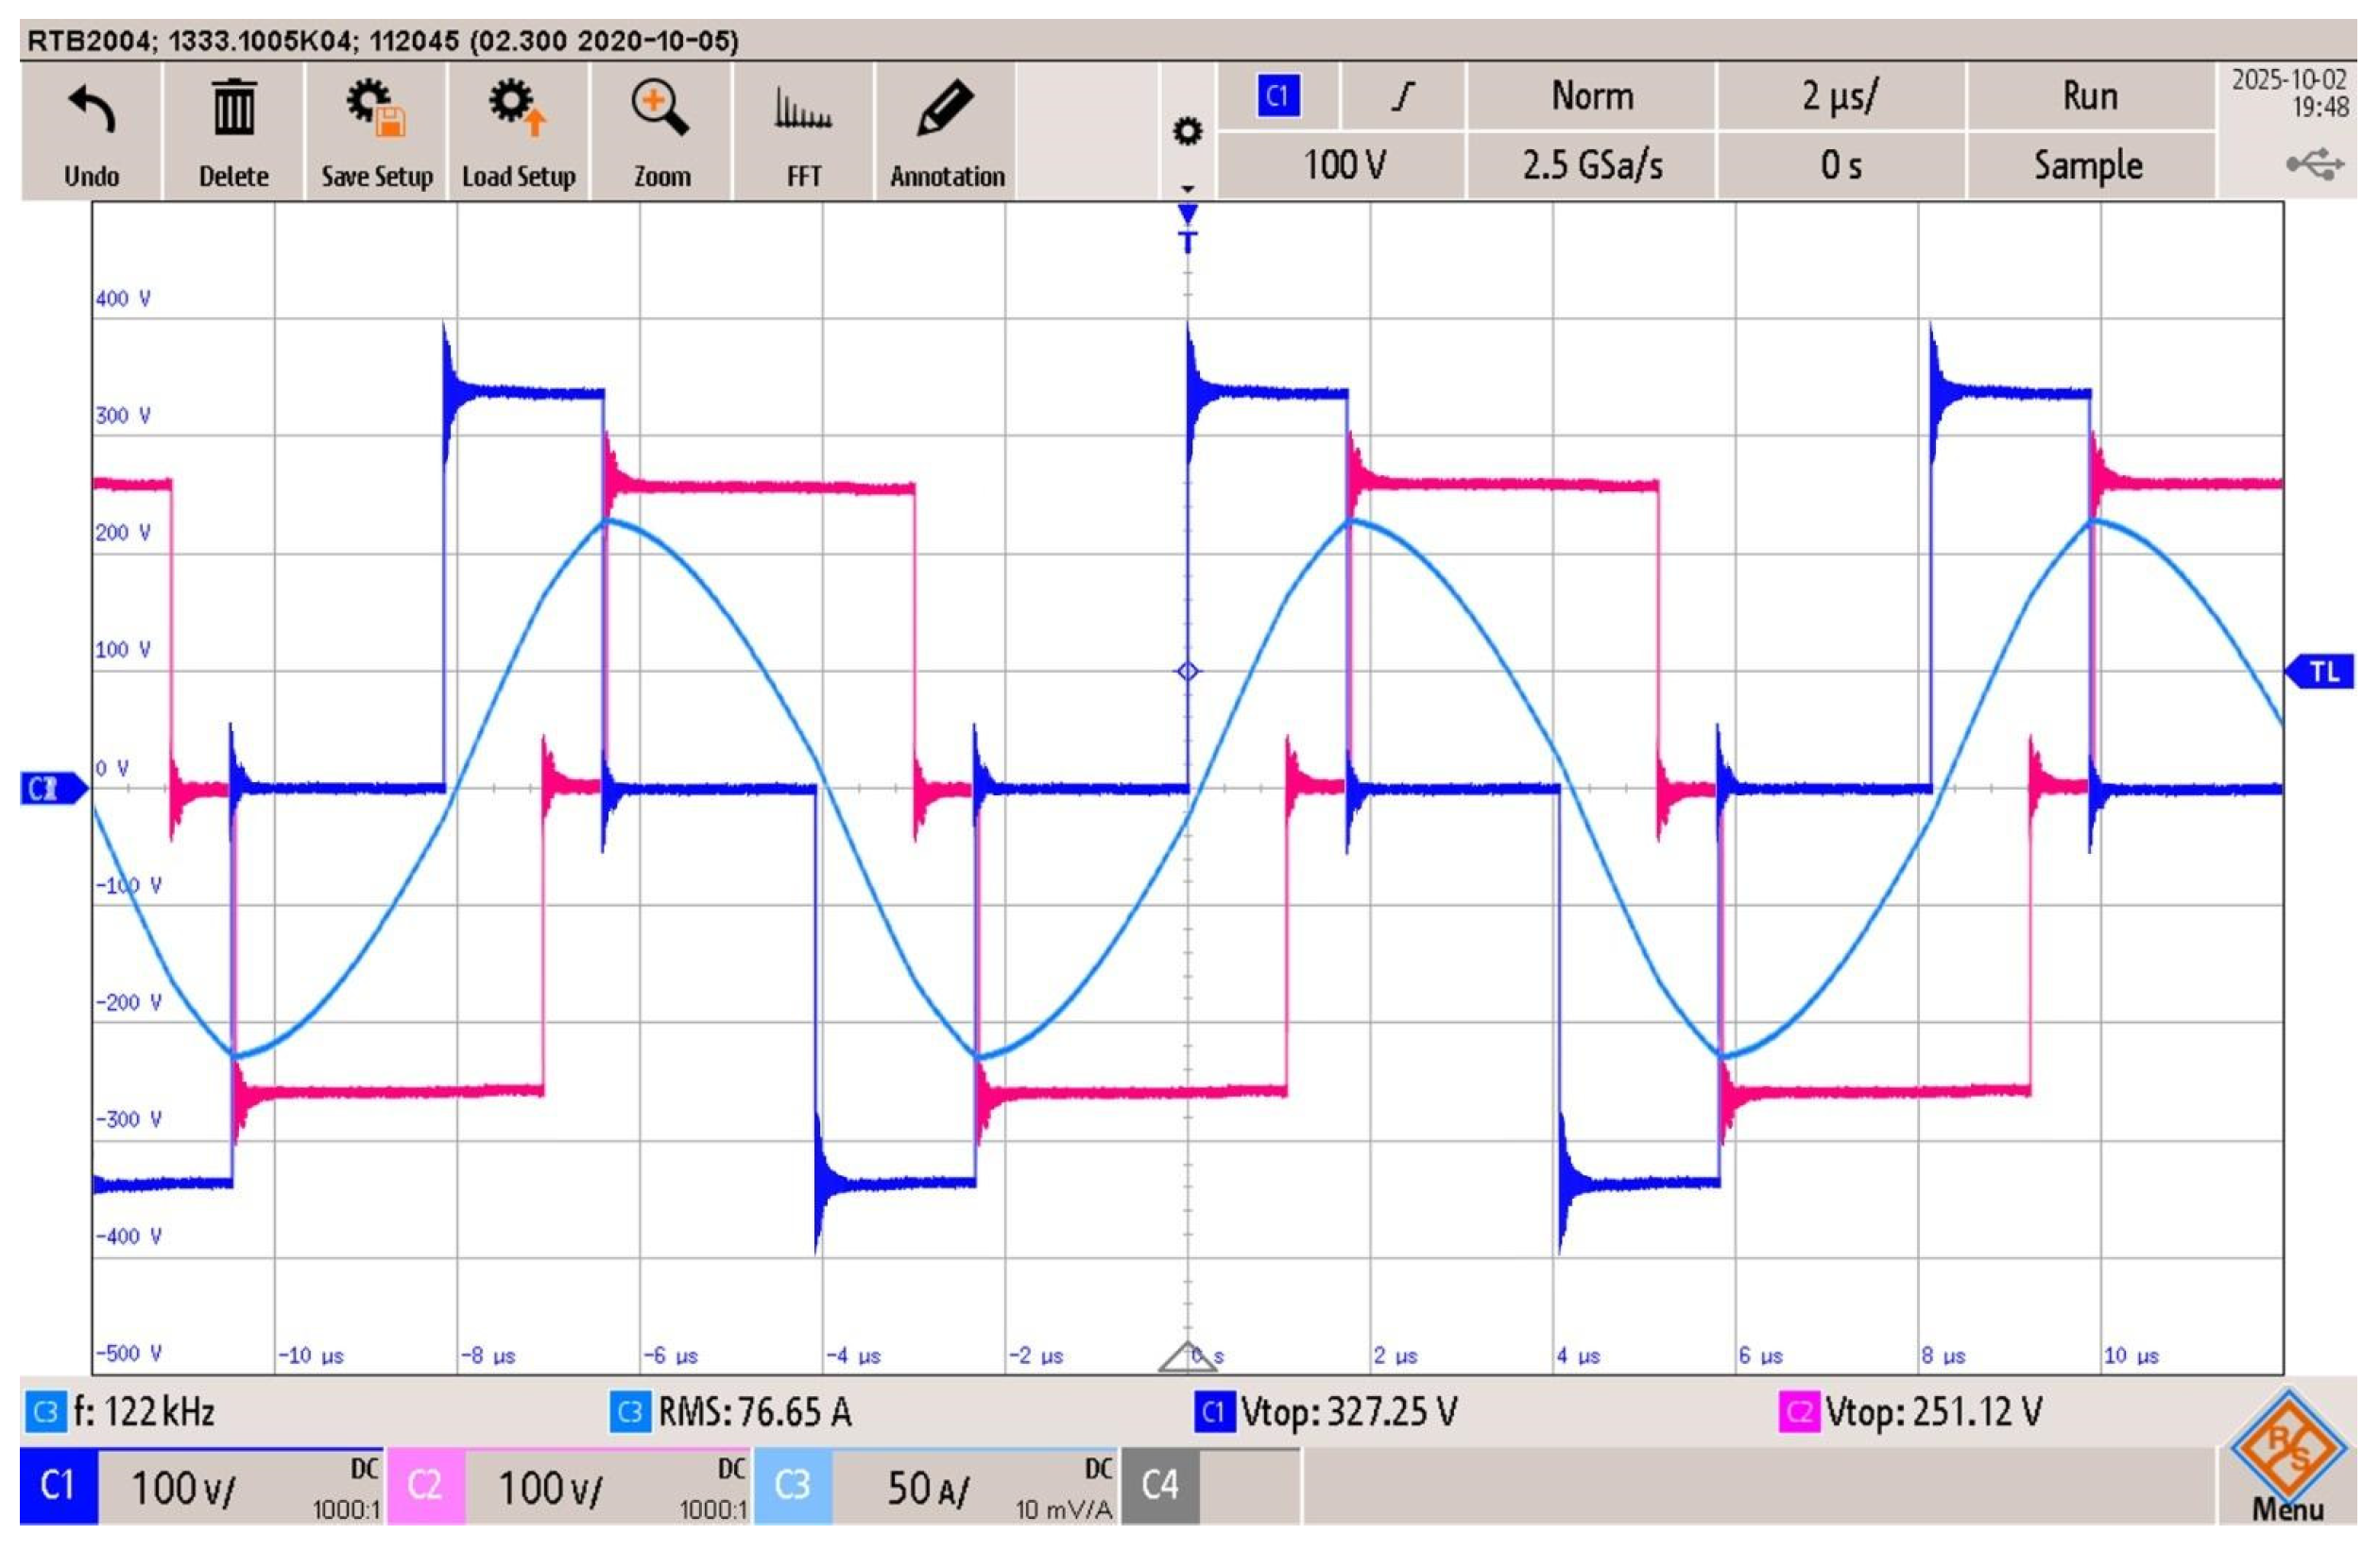Select the Annotation pencil tool

[x=946, y=108]
